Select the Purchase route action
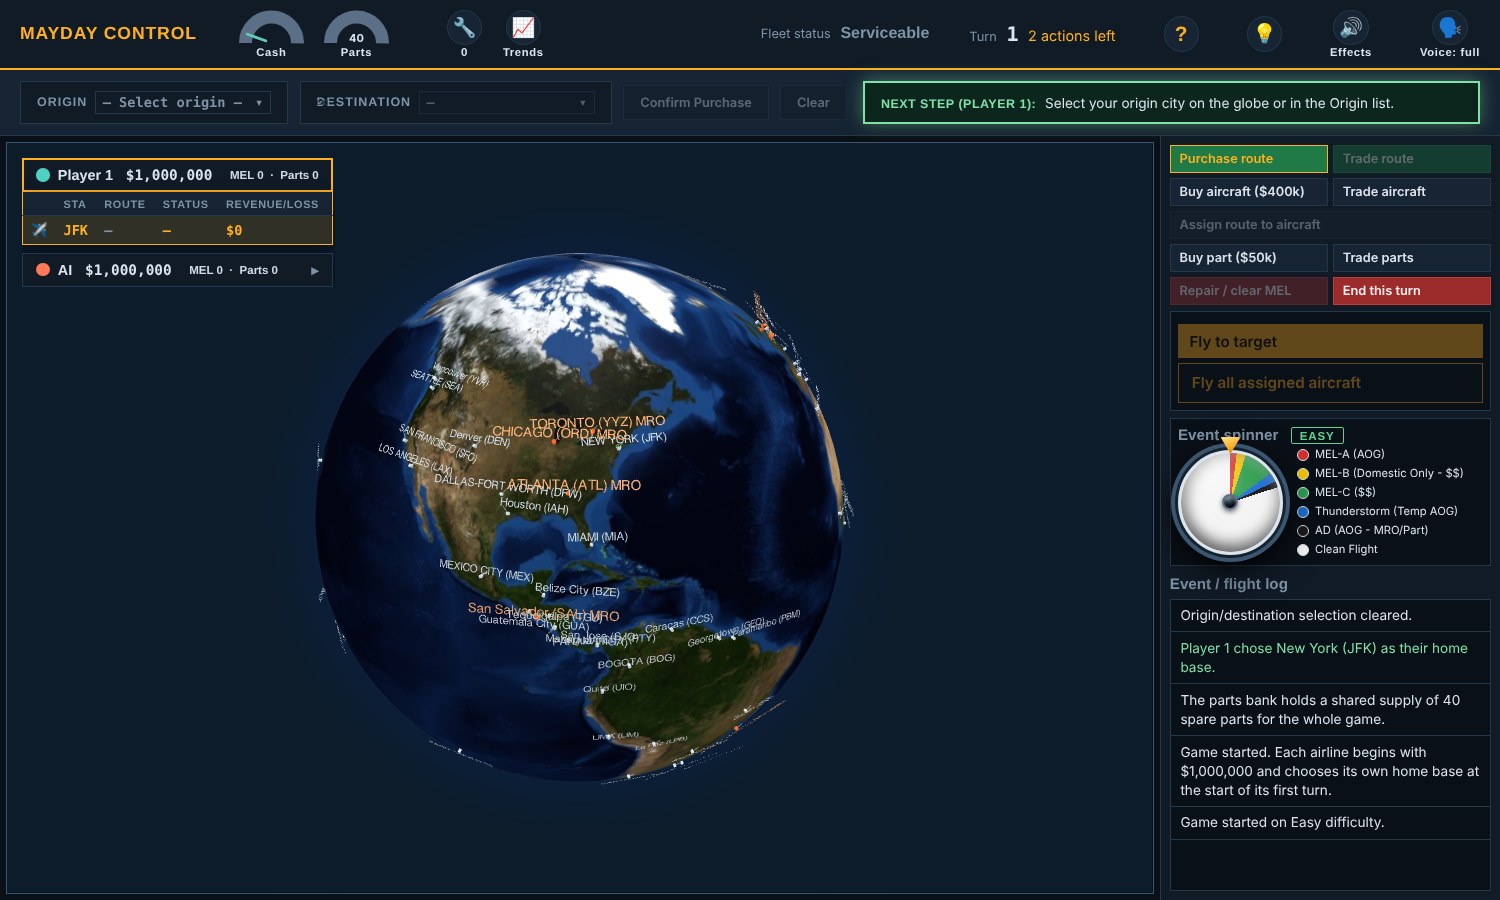The width and height of the screenshot is (1500, 900). tap(1249, 159)
